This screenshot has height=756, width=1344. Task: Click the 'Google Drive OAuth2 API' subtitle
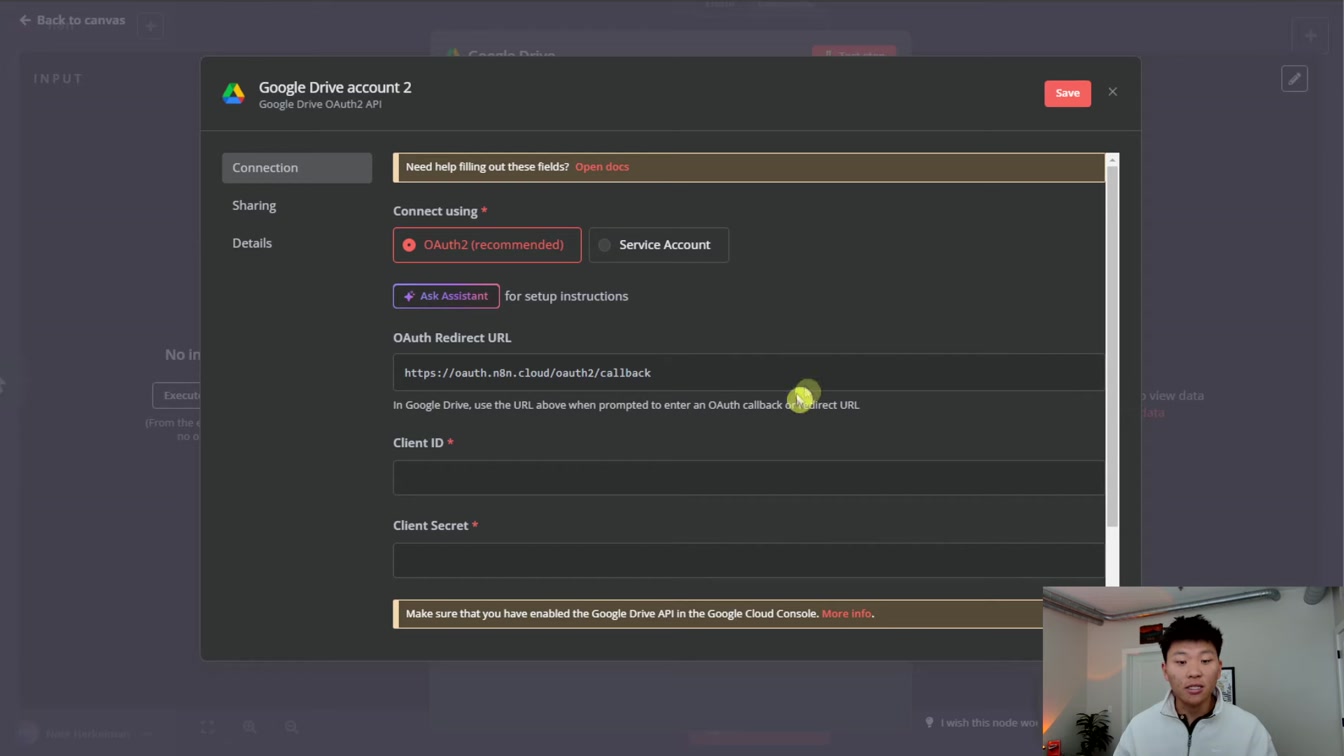(x=320, y=104)
